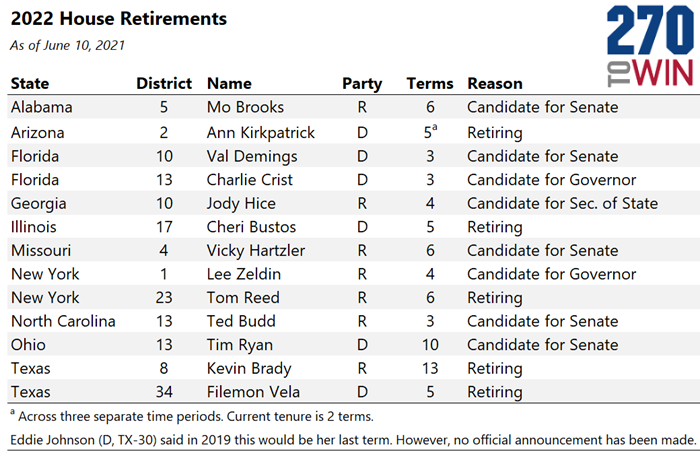The image size is (700, 453).
Task: Select the North Carolina state cell
Action: tap(63, 321)
